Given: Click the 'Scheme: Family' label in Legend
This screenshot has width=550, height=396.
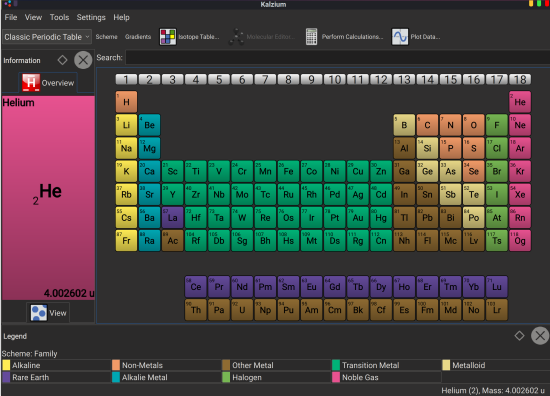Looking at the screenshot, I should [x=29, y=354].
